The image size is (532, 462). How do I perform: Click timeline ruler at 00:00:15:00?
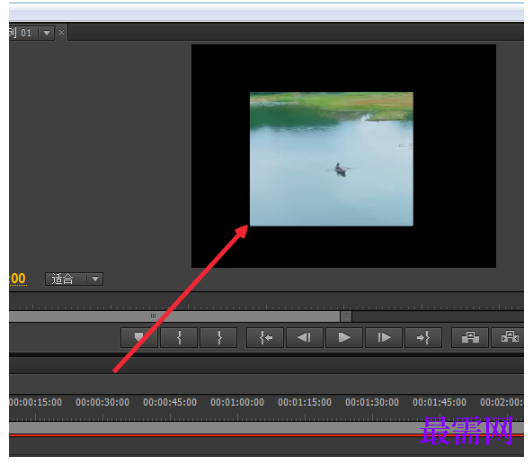click(x=36, y=402)
